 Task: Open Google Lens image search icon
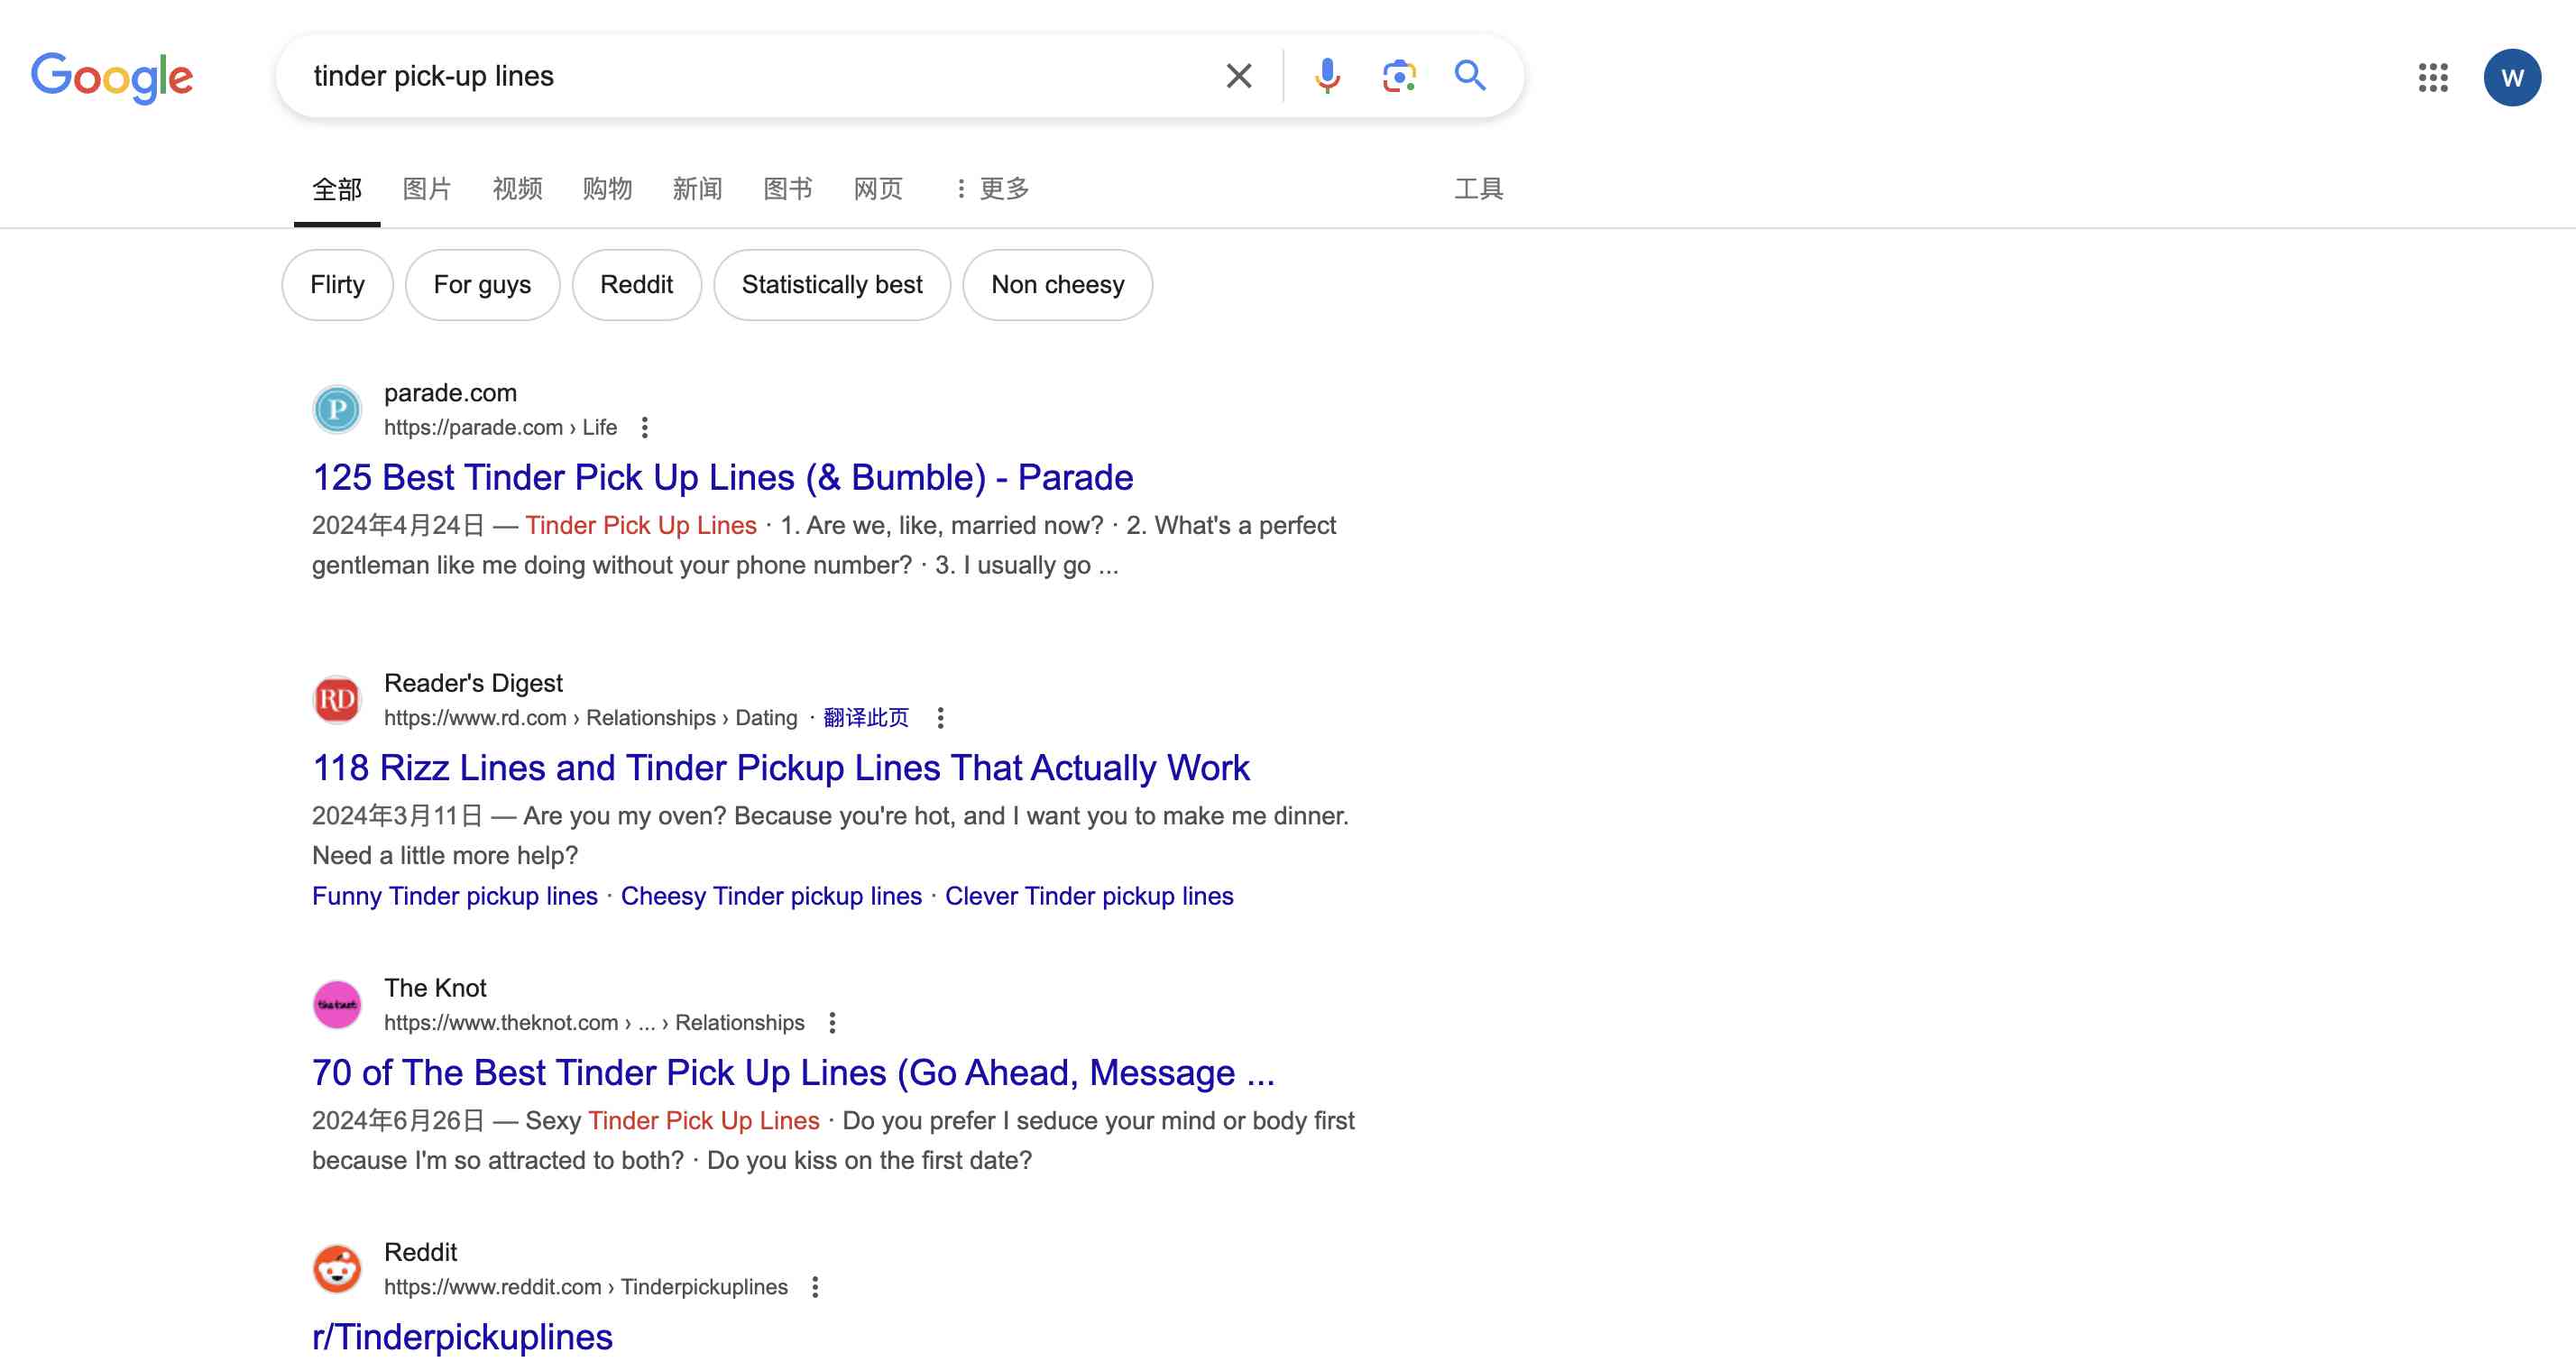pos(1399,76)
